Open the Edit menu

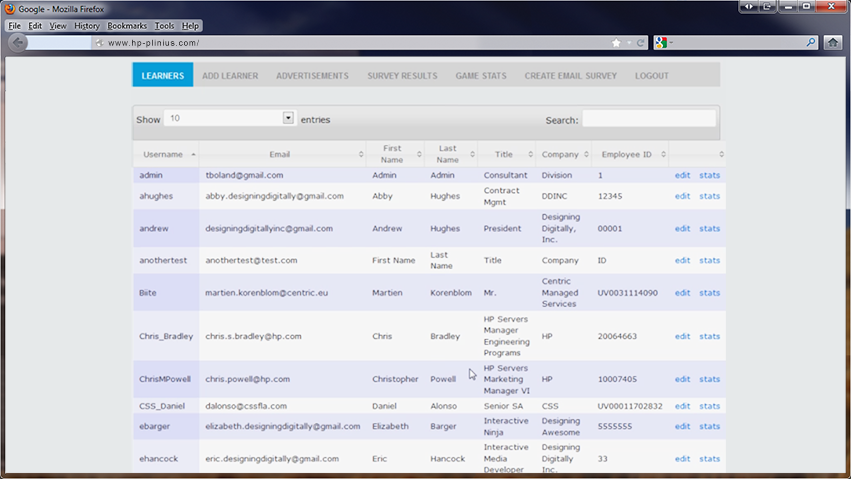[x=35, y=25]
